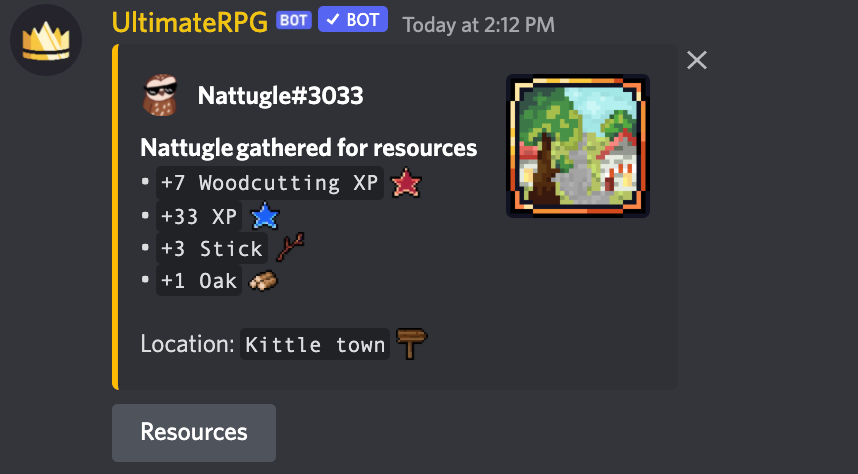
Task: Click the Resources button
Action: tap(194, 432)
